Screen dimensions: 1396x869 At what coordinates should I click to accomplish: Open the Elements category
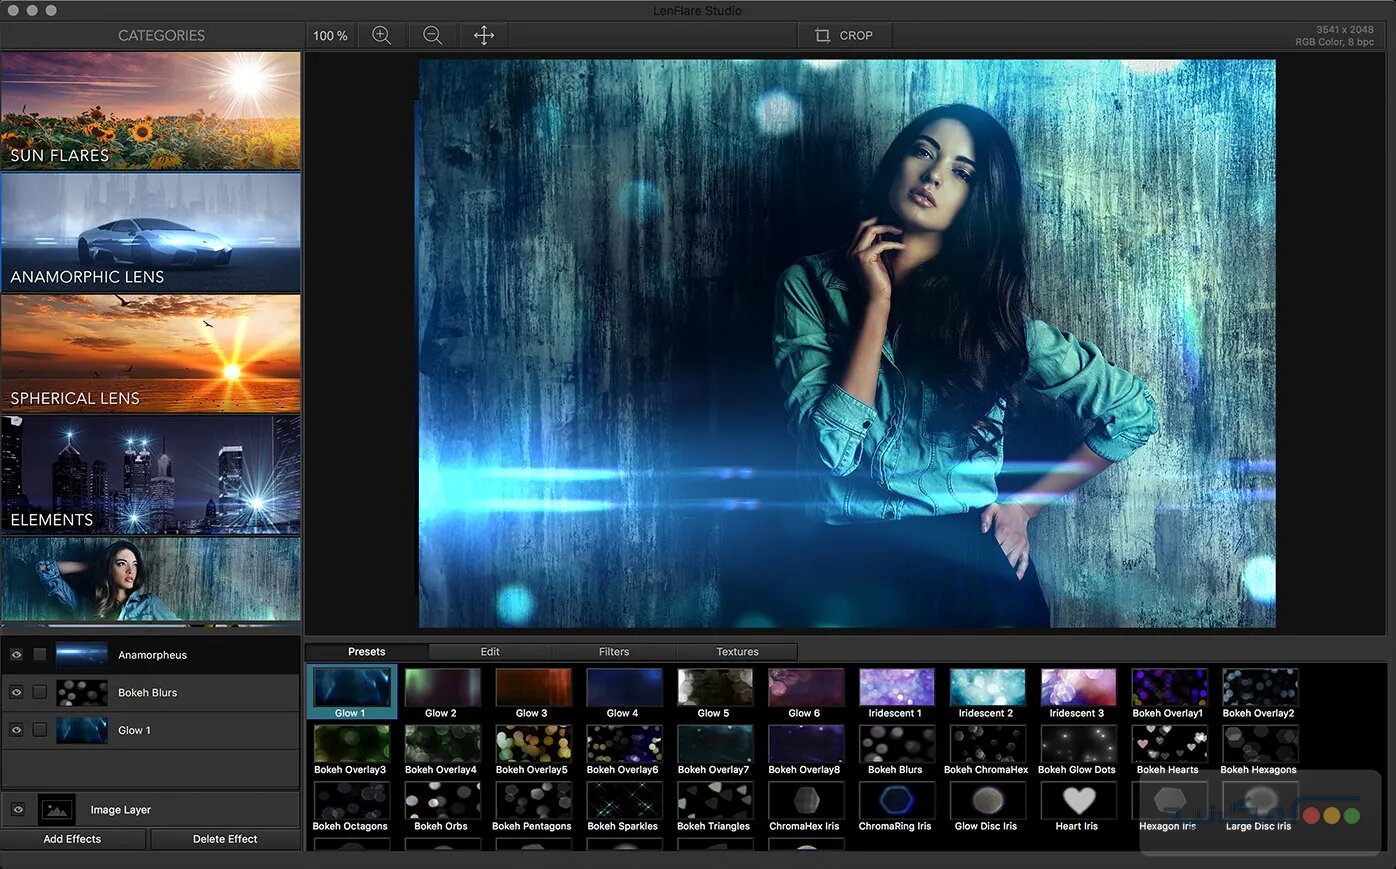[150, 476]
